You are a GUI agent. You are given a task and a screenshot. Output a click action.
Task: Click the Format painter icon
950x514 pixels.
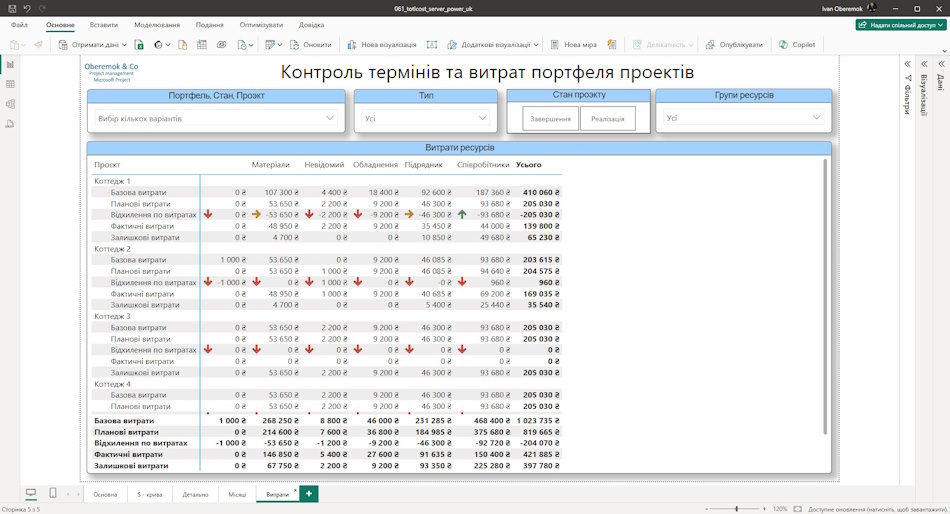(39, 45)
